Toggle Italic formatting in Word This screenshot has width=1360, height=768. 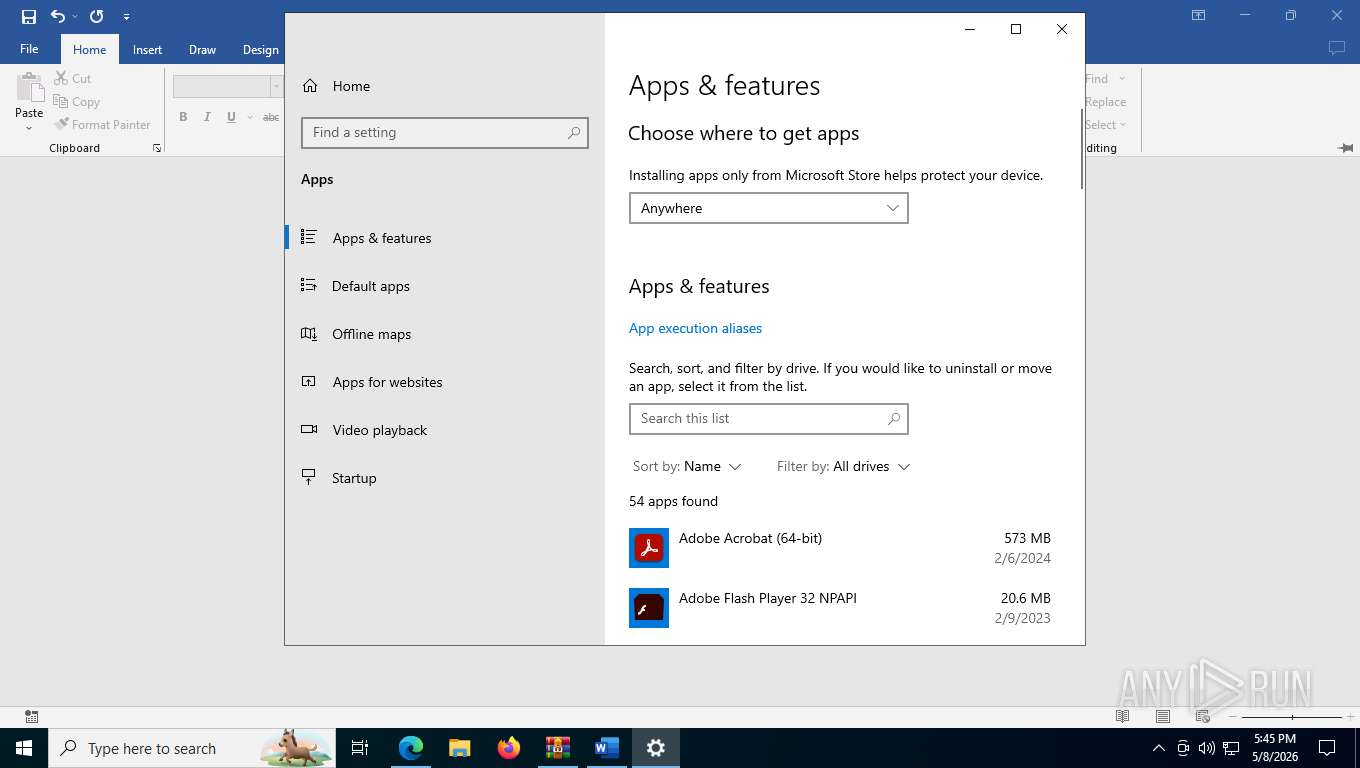[207, 117]
